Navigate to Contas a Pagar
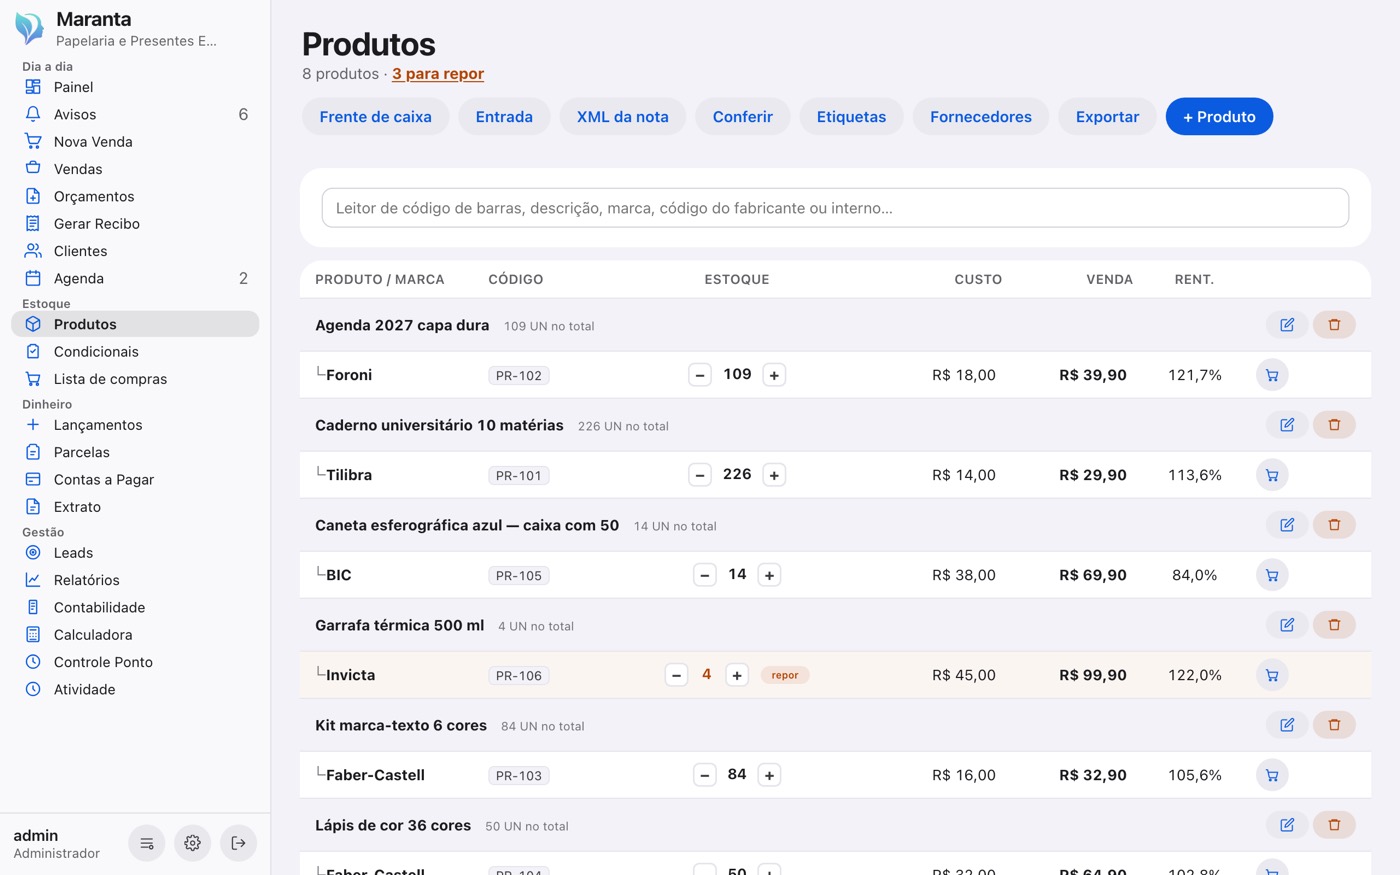The height and width of the screenshot is (875, 1400). tap(135, 480)
